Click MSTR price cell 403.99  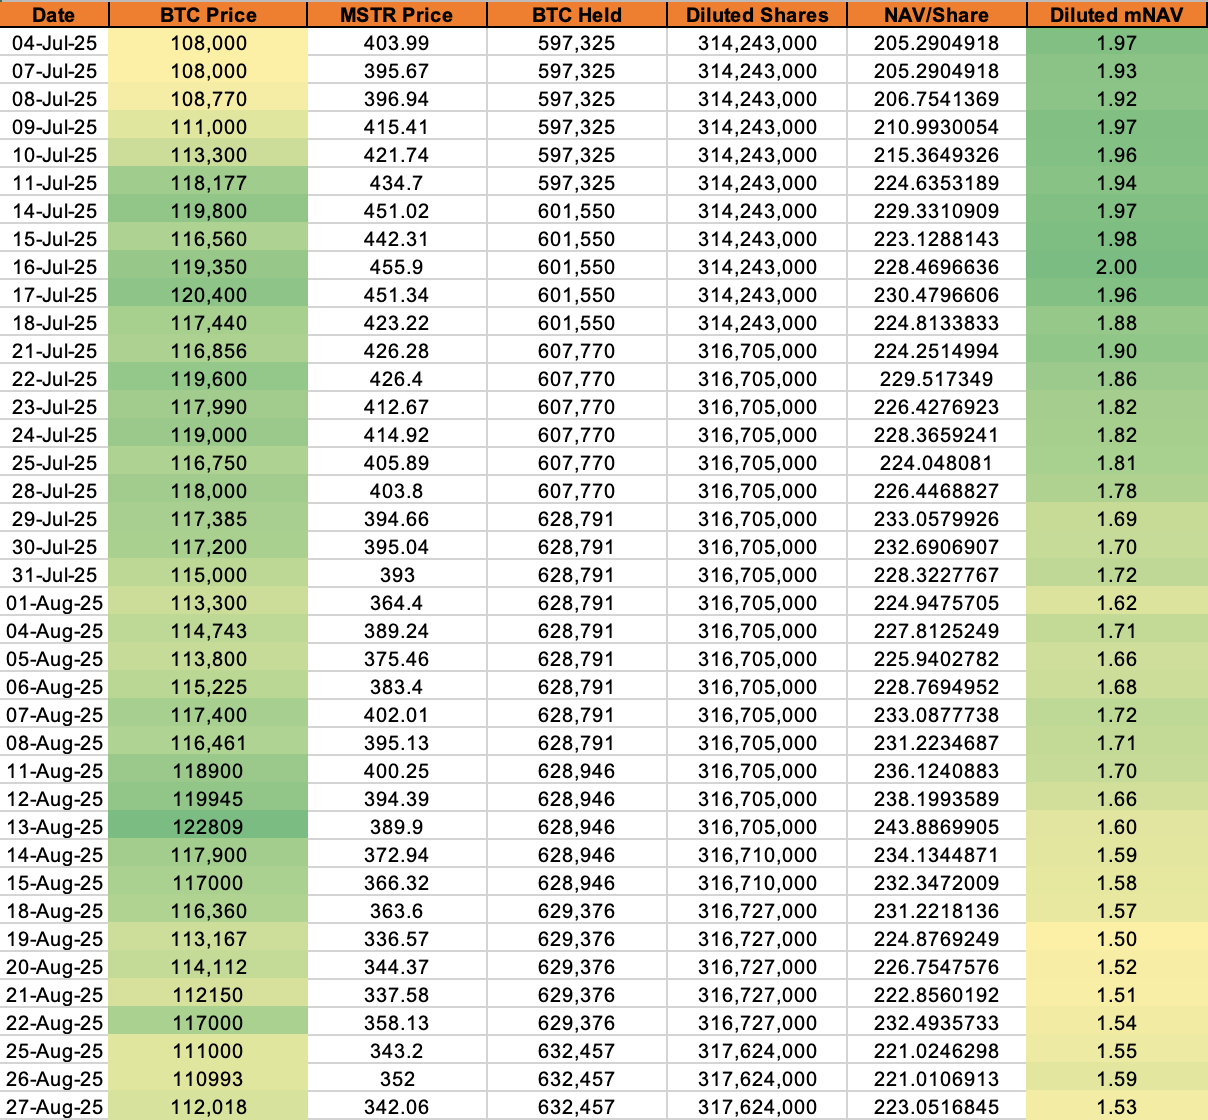point(396,43)
